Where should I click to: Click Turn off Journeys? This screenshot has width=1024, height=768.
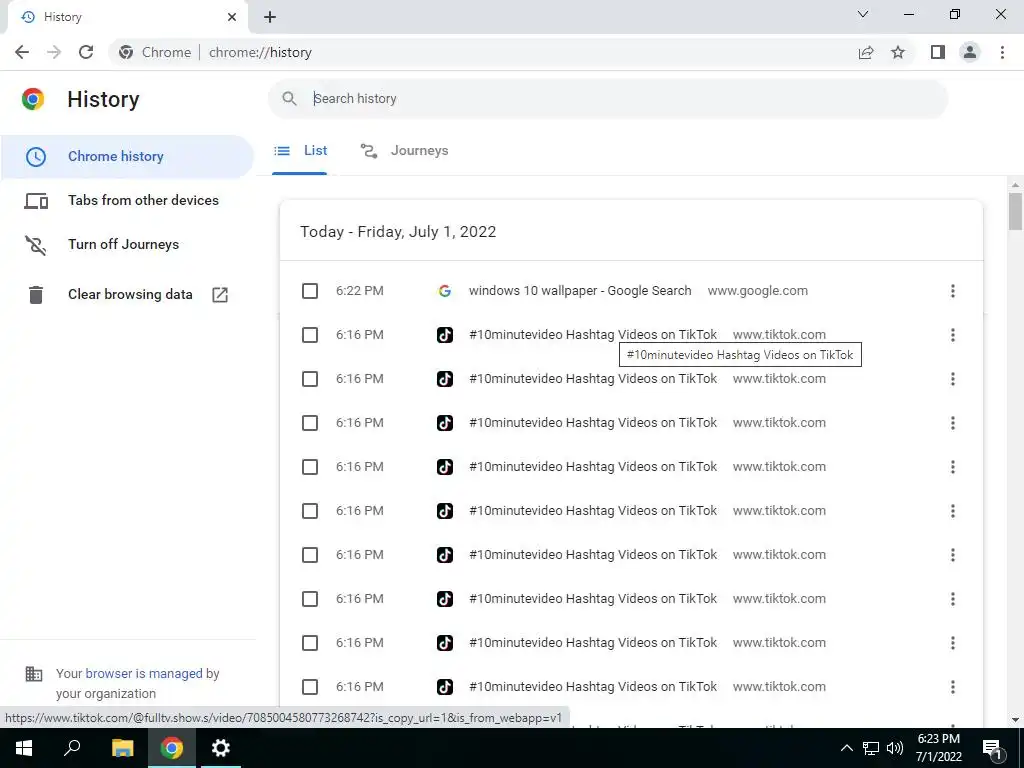coord(123,244)
